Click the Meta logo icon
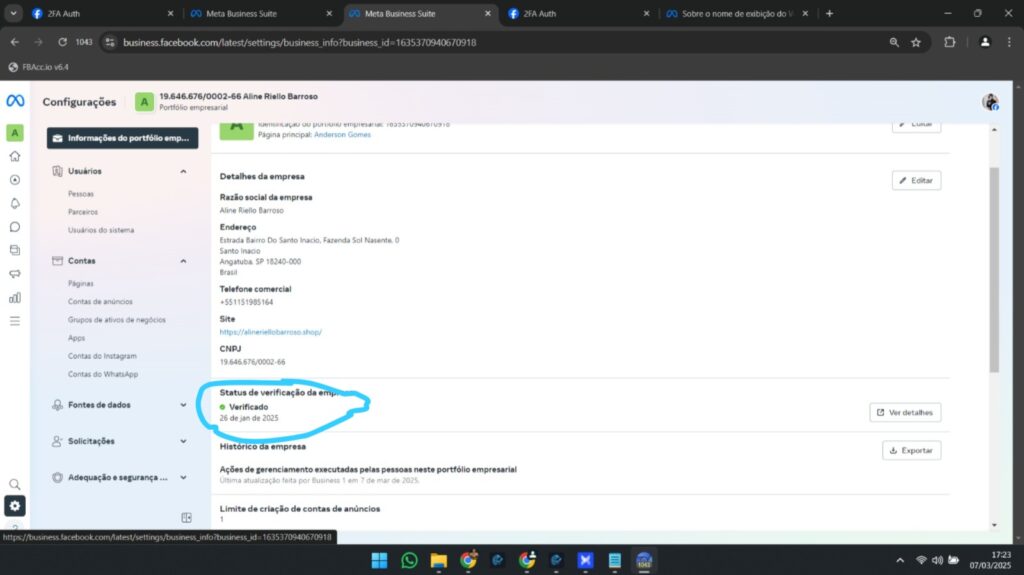 click(15, 101)
